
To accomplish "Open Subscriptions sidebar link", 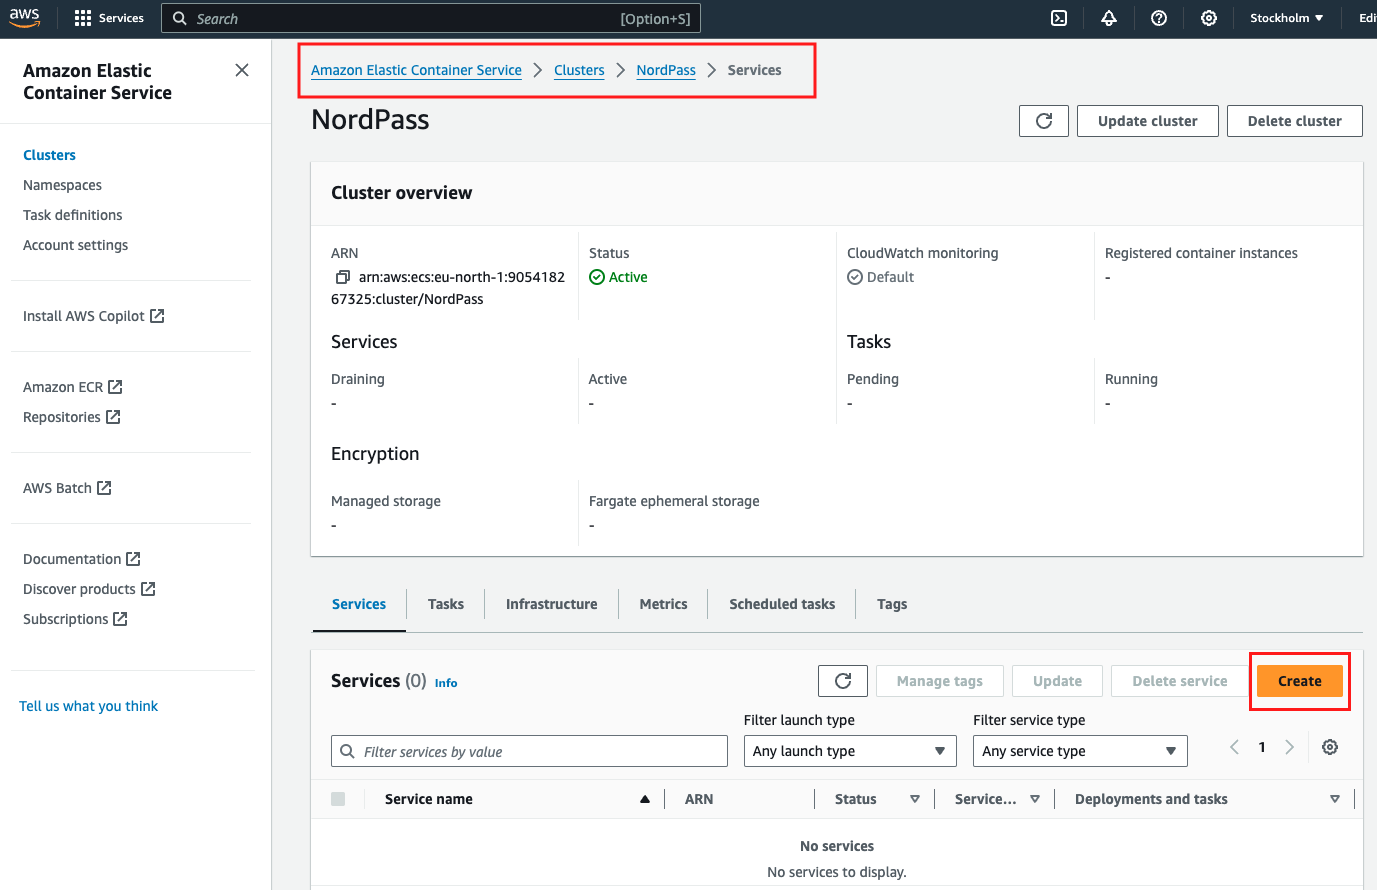I will click(x=75, y=619).
